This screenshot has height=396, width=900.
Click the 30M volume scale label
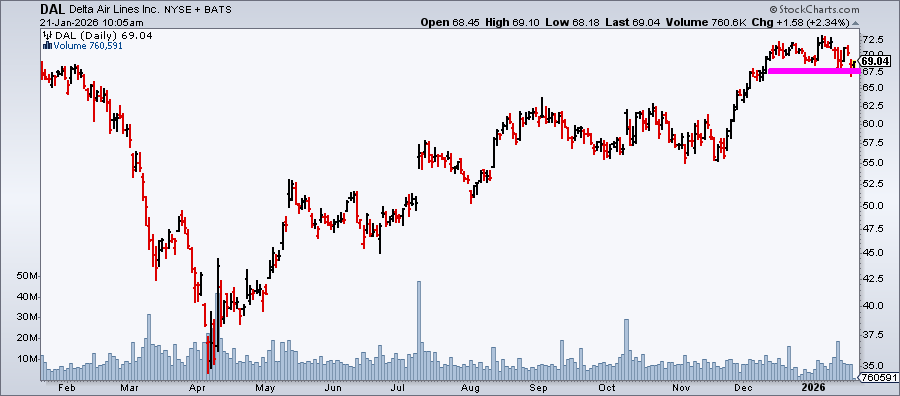coord(28,317)
